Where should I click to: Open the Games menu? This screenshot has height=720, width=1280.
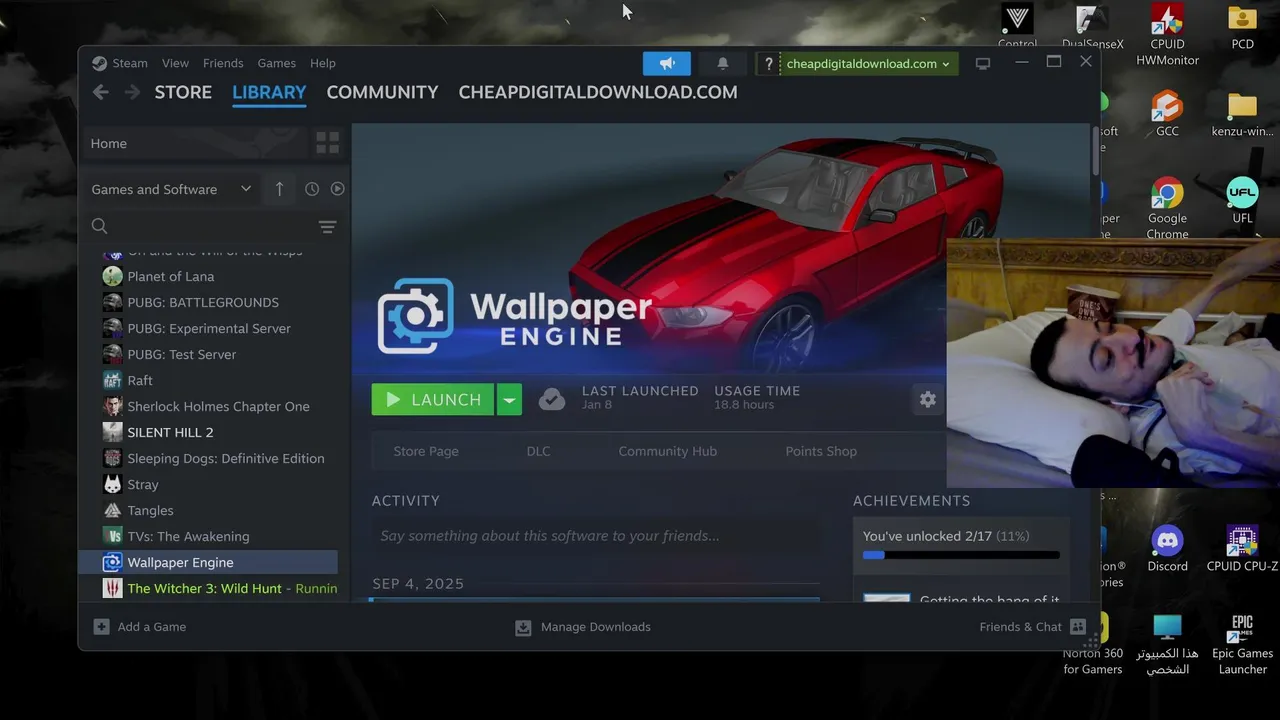pos(276,63)
